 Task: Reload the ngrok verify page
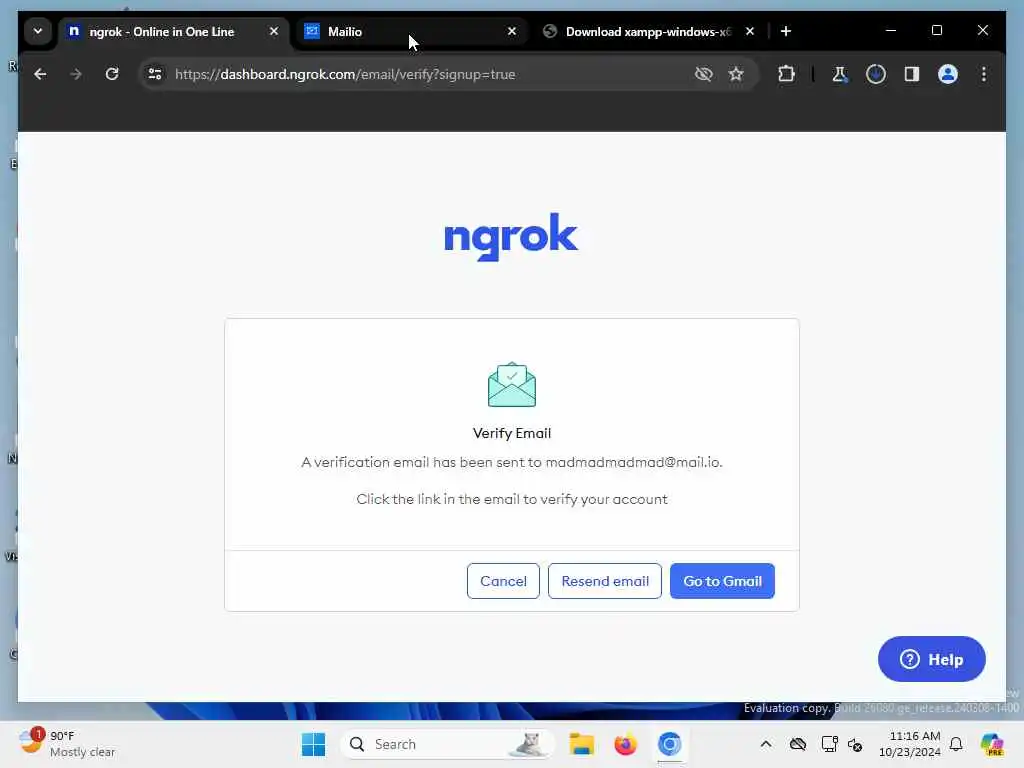[112, 74]
